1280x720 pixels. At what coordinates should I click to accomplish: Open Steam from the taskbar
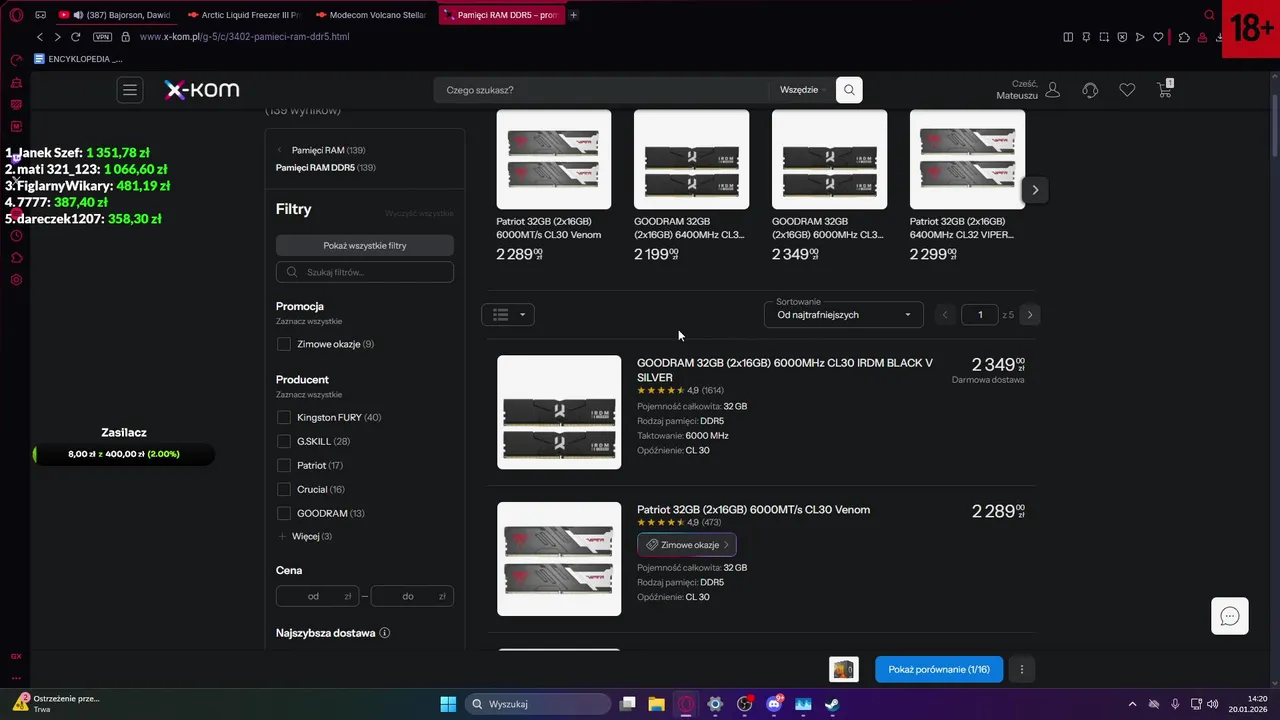(832, 704)
